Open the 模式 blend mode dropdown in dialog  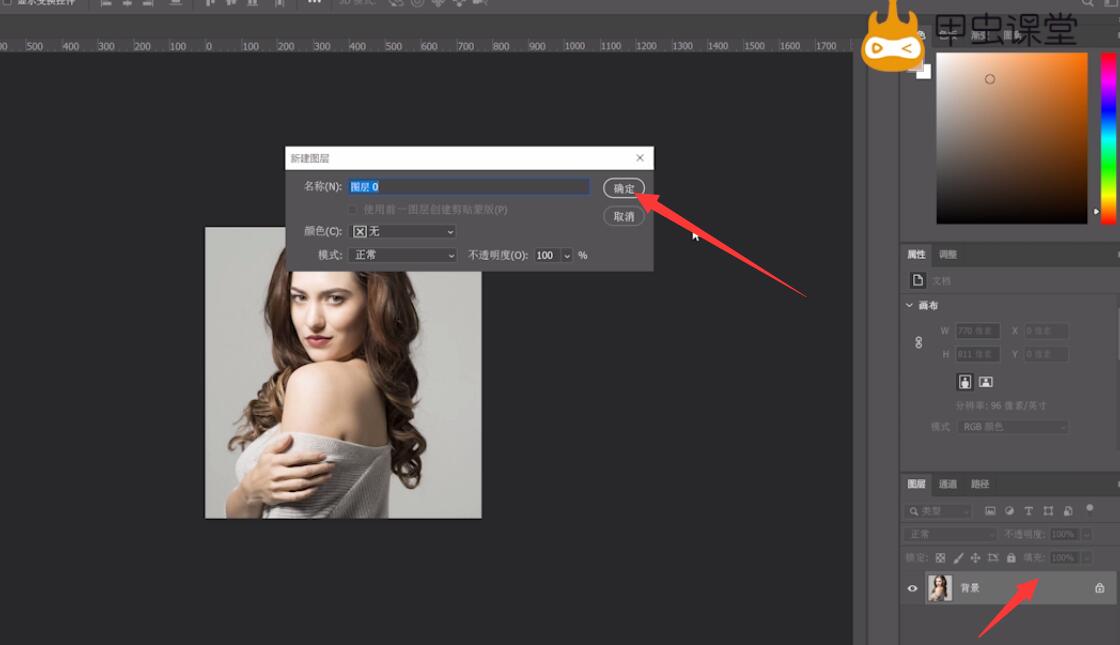coord(402,256)
